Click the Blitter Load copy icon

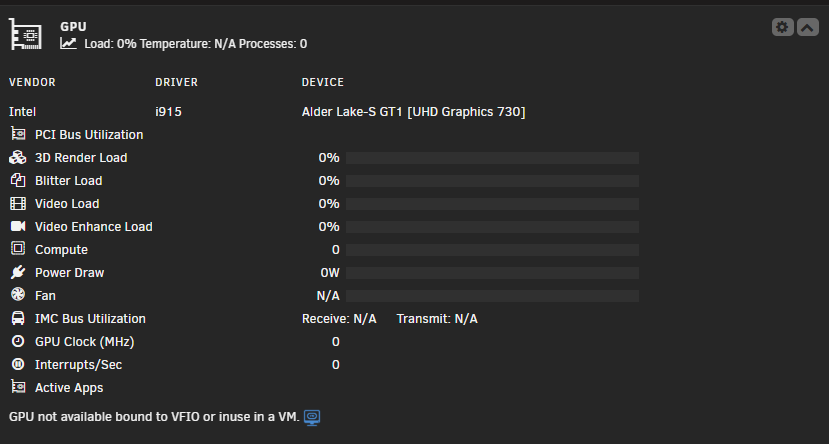coord(17,180)
